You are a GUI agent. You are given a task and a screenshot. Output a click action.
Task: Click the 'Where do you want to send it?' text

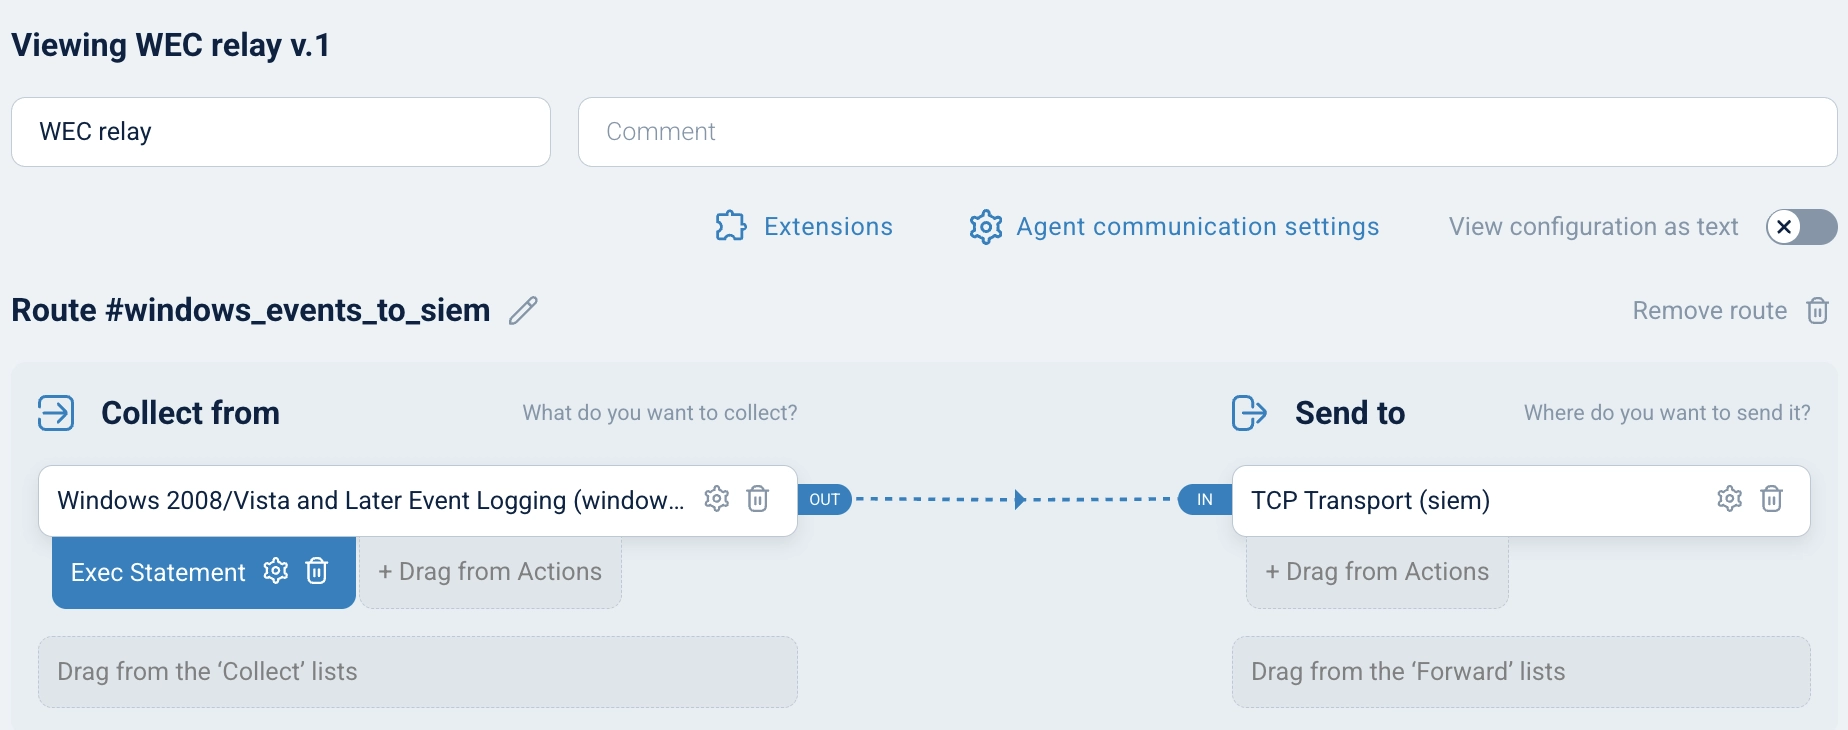tap(1667, 413)
